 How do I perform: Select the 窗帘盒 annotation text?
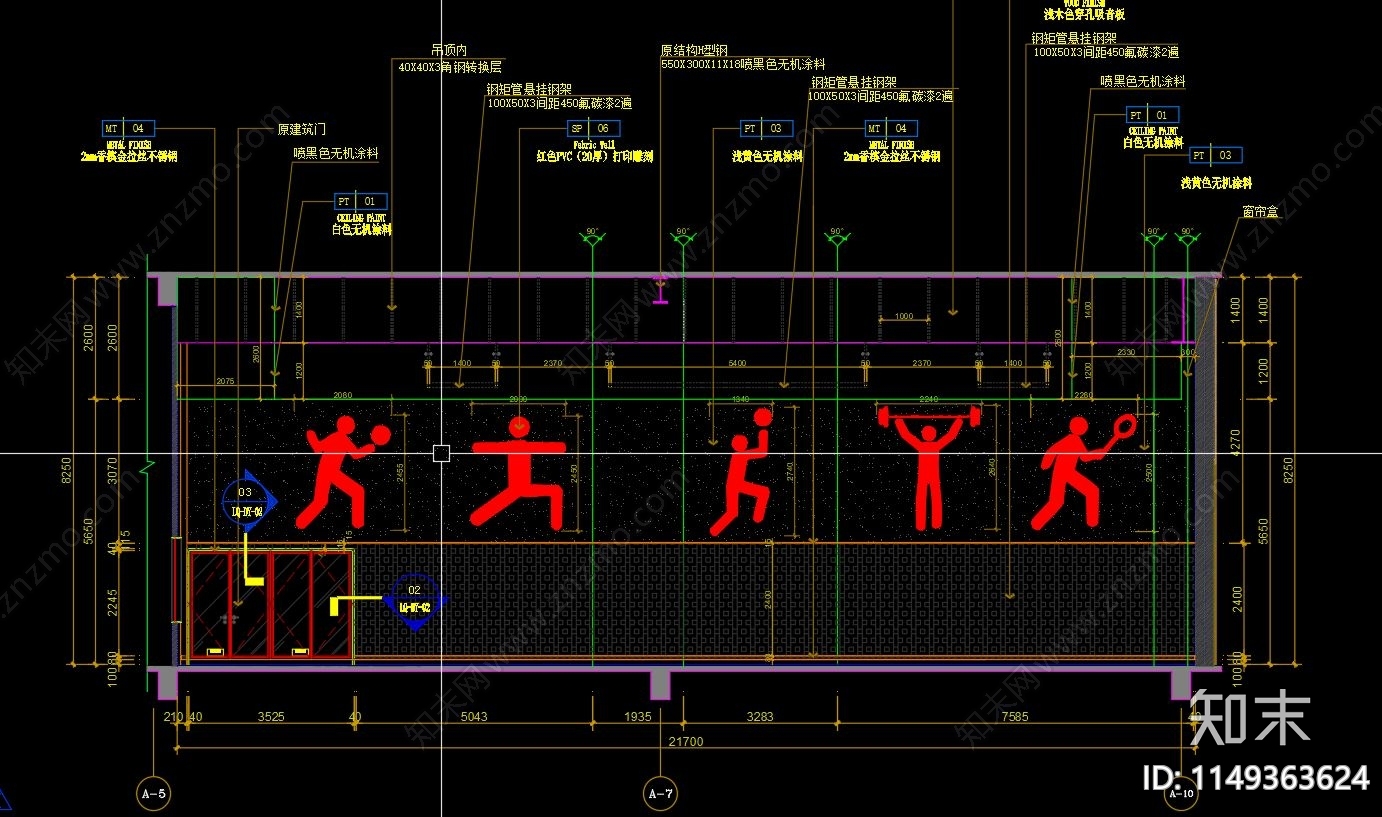pyautogui.click(x=1260, y=211)
